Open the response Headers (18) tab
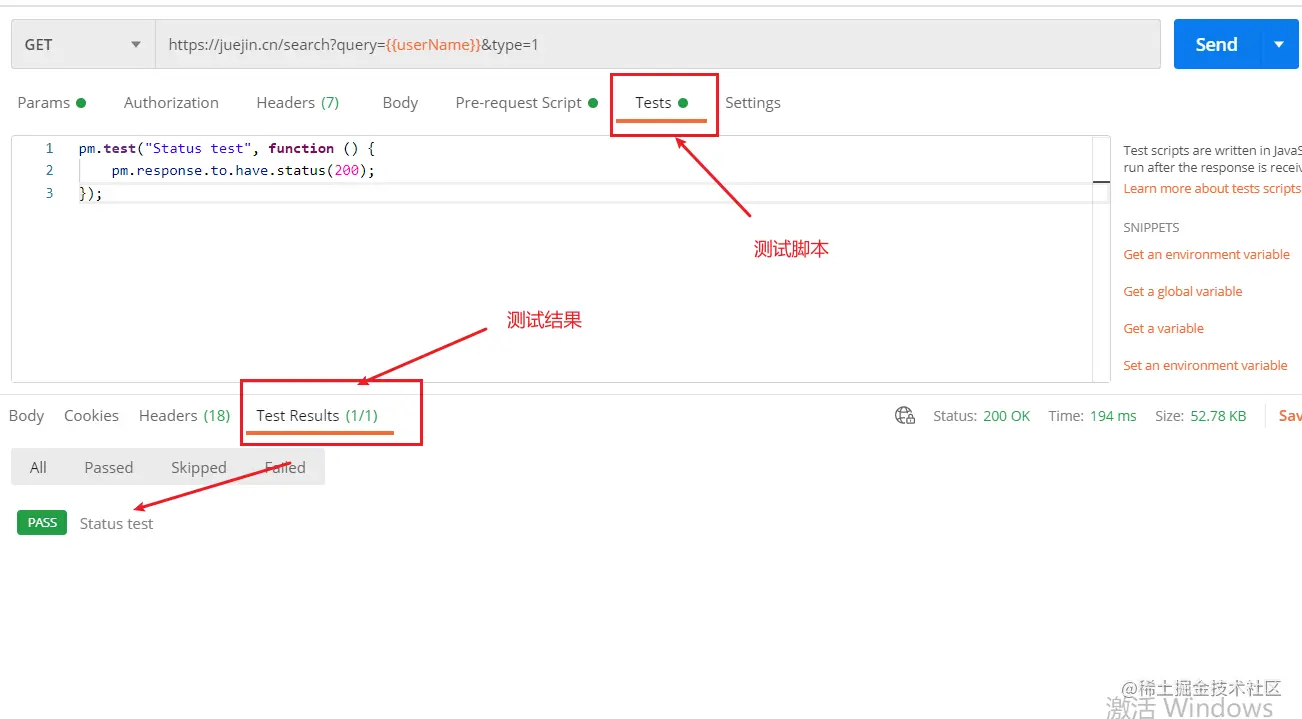1302x719 pixels. click(184, 416)
